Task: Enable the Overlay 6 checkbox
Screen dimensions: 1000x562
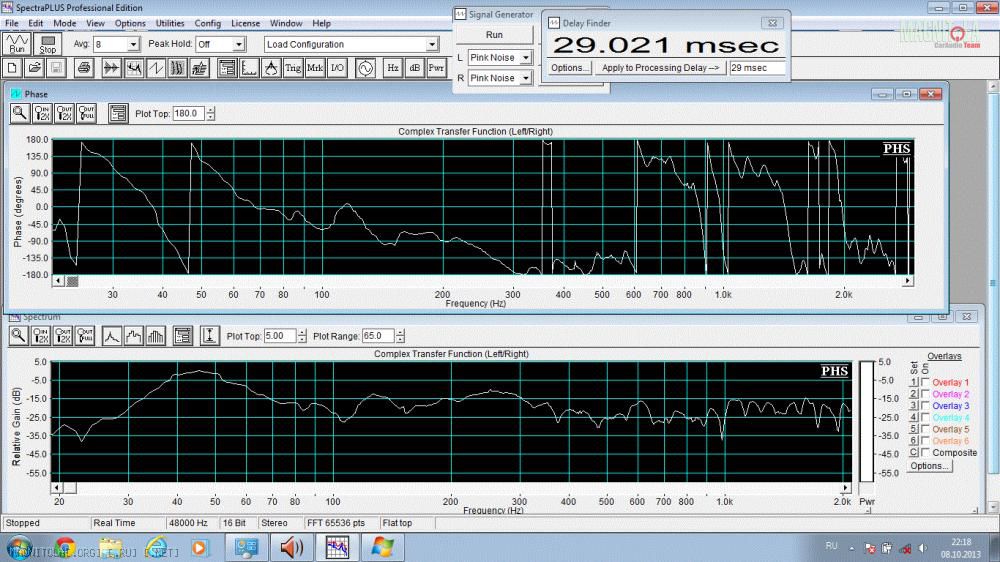Action: [925, 440]
